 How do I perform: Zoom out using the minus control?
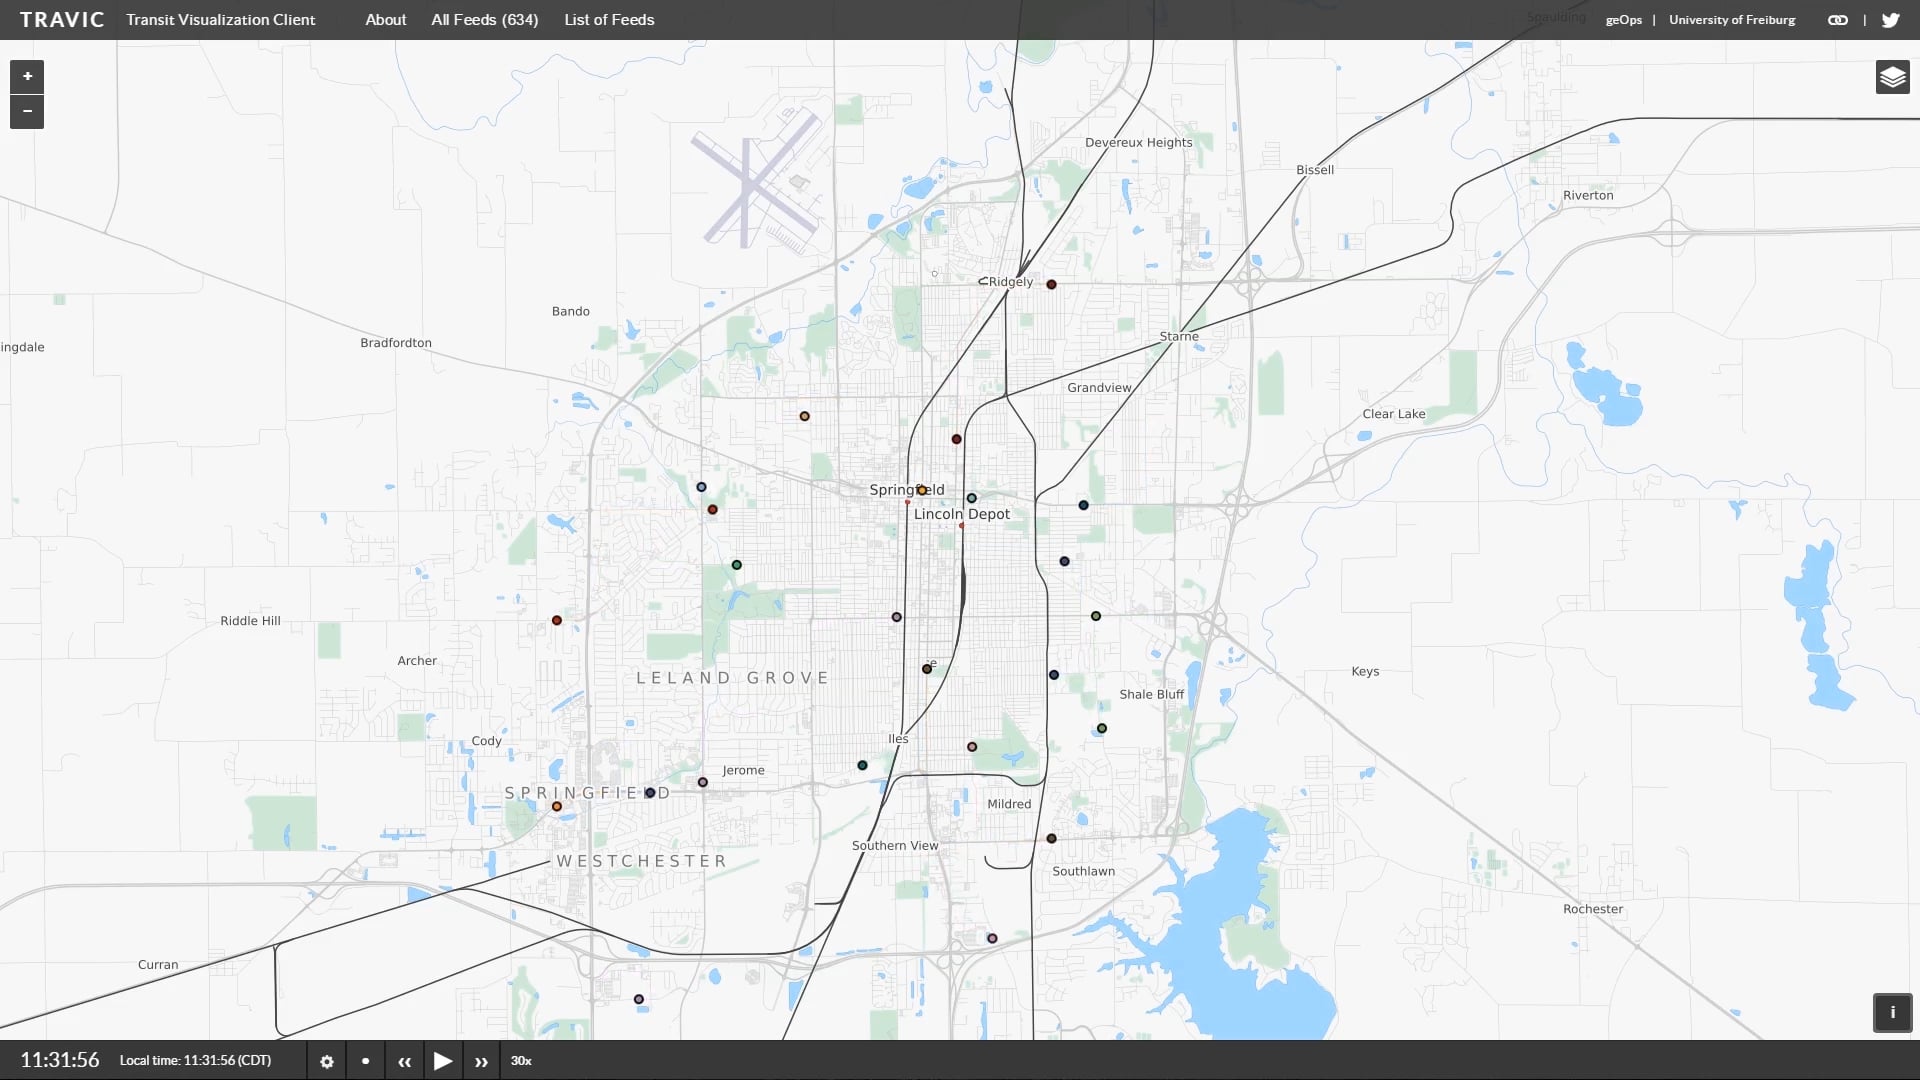(x=27, y=111)
